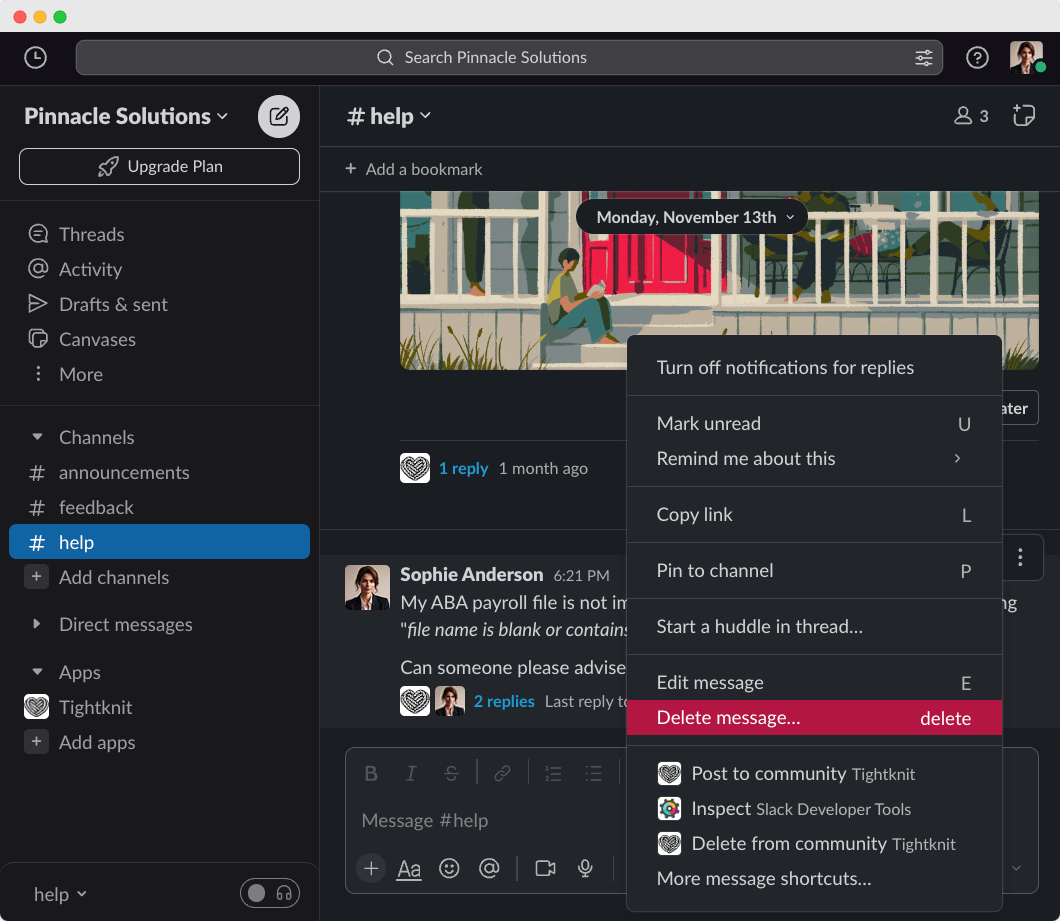This screenshot has height=921, width=1060.
Task: Click the Message #help input field
Action: [487, 820]
